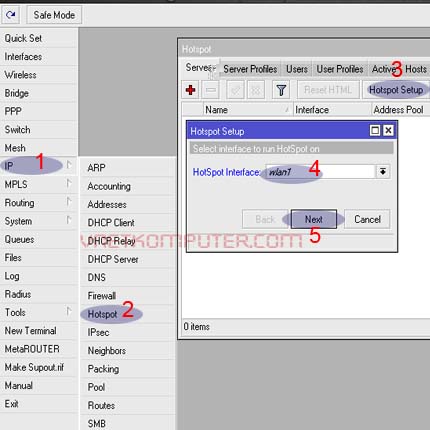Select IPsec in IP submenu

pos(128,332)
